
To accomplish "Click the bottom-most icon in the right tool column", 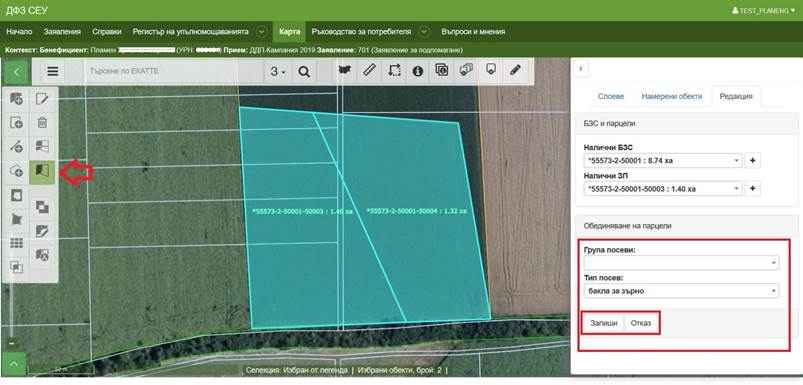I will (42, 255).
